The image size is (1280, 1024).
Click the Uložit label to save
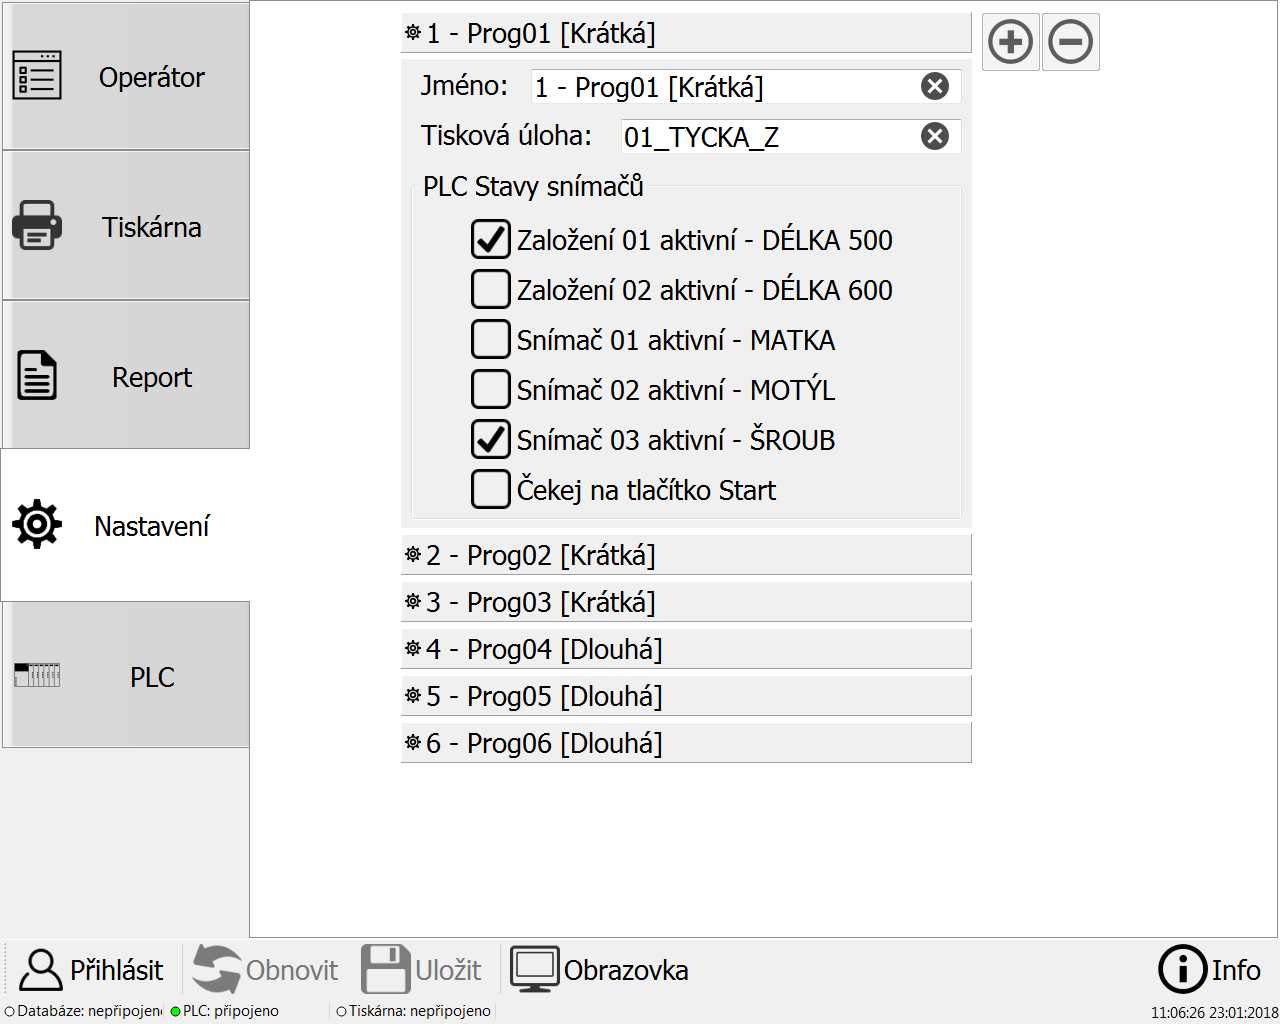448,971
